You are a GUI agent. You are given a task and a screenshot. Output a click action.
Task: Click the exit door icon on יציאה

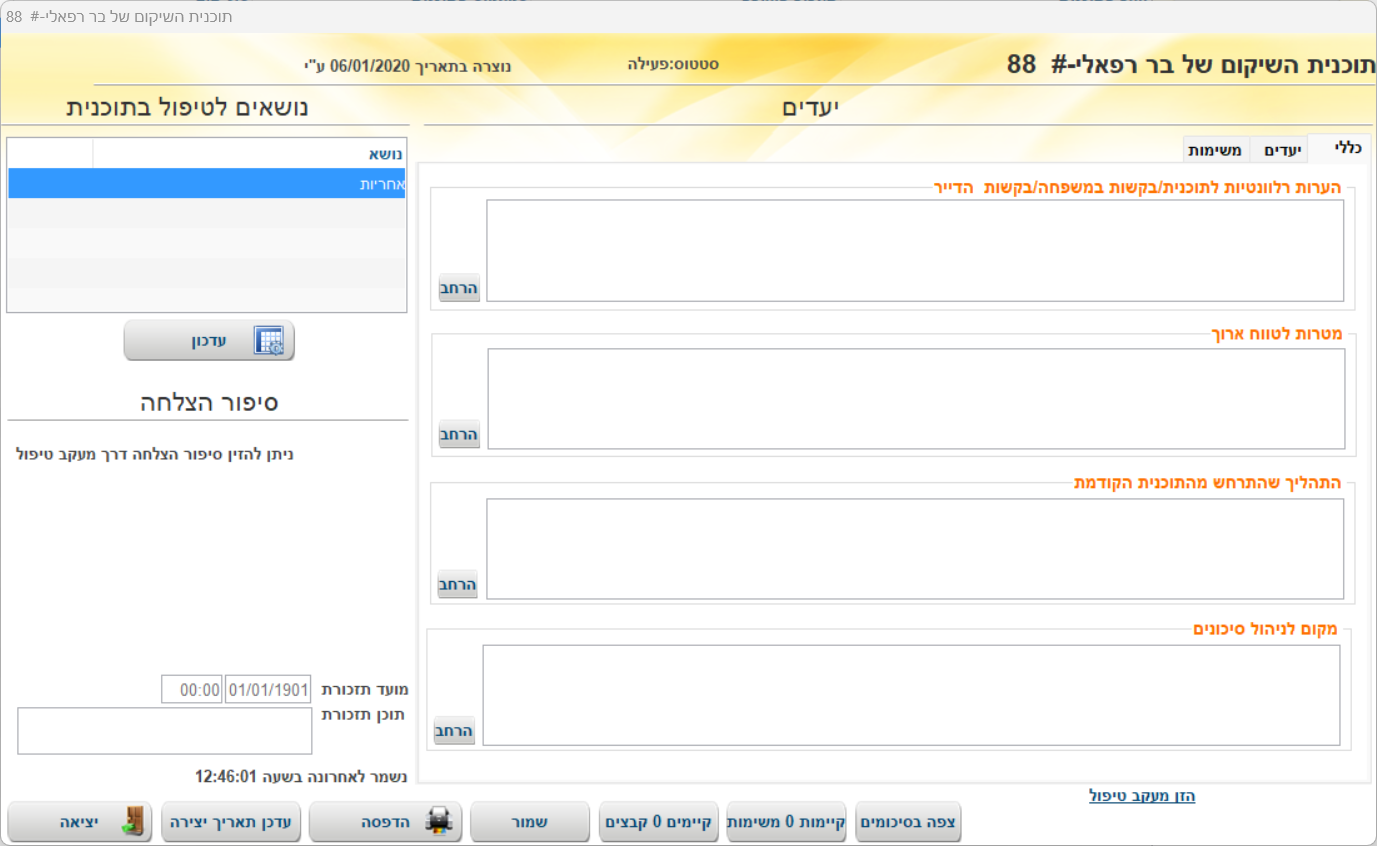click(132, 822)
